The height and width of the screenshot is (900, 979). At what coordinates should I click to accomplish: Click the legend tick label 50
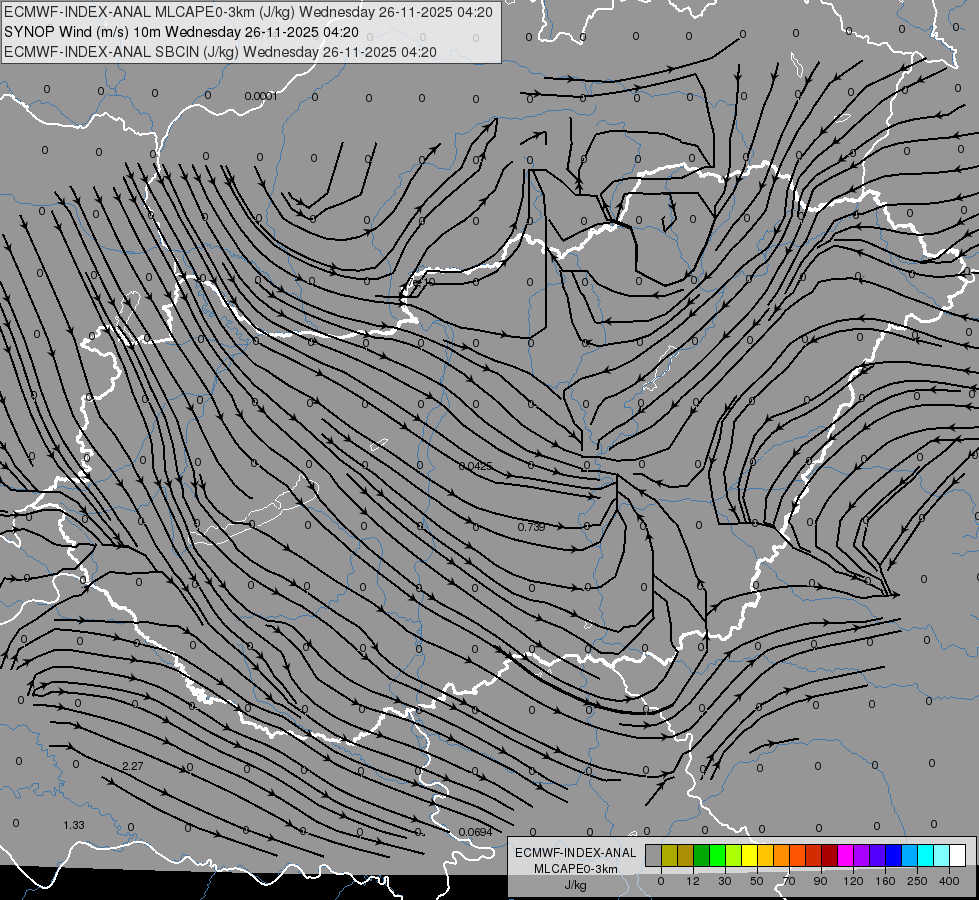(757, 881)
